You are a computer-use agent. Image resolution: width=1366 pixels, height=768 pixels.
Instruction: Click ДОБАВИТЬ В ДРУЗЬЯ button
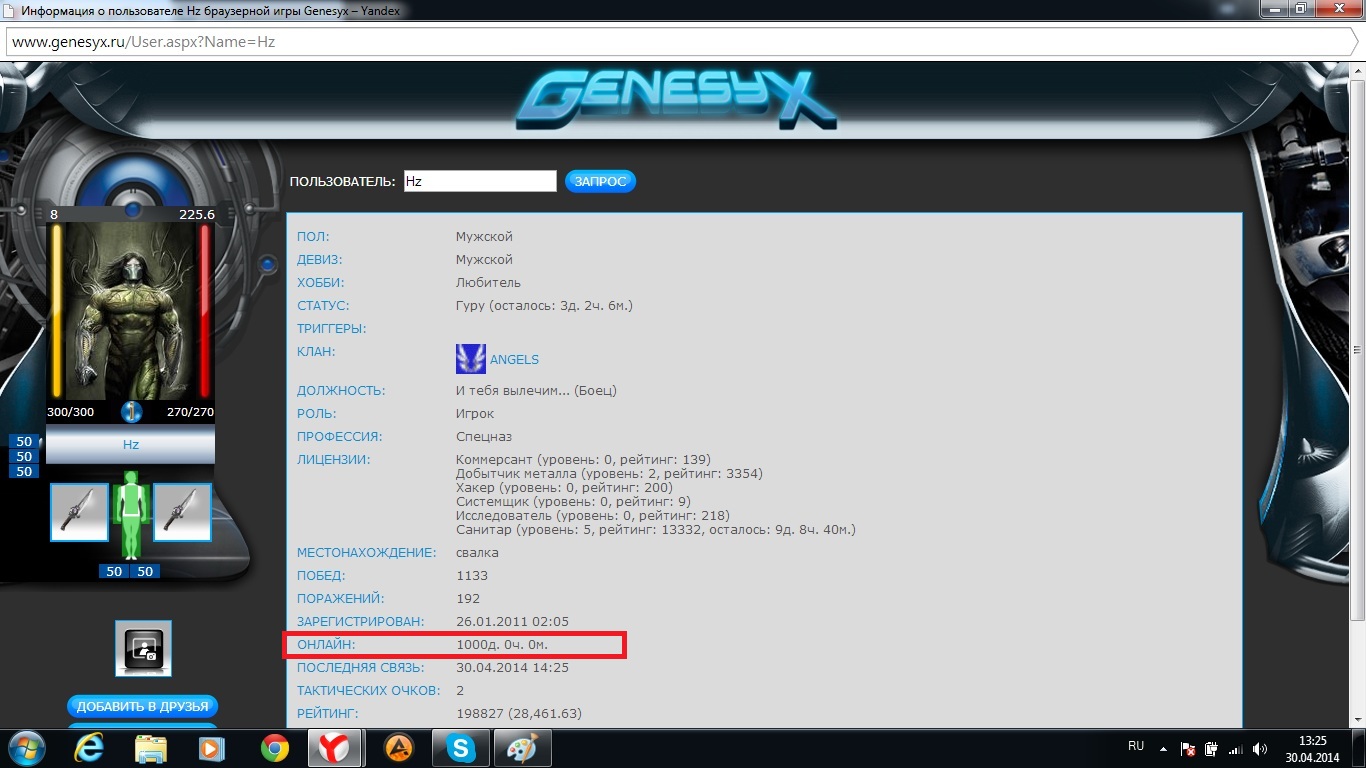[x=143, y=707]
